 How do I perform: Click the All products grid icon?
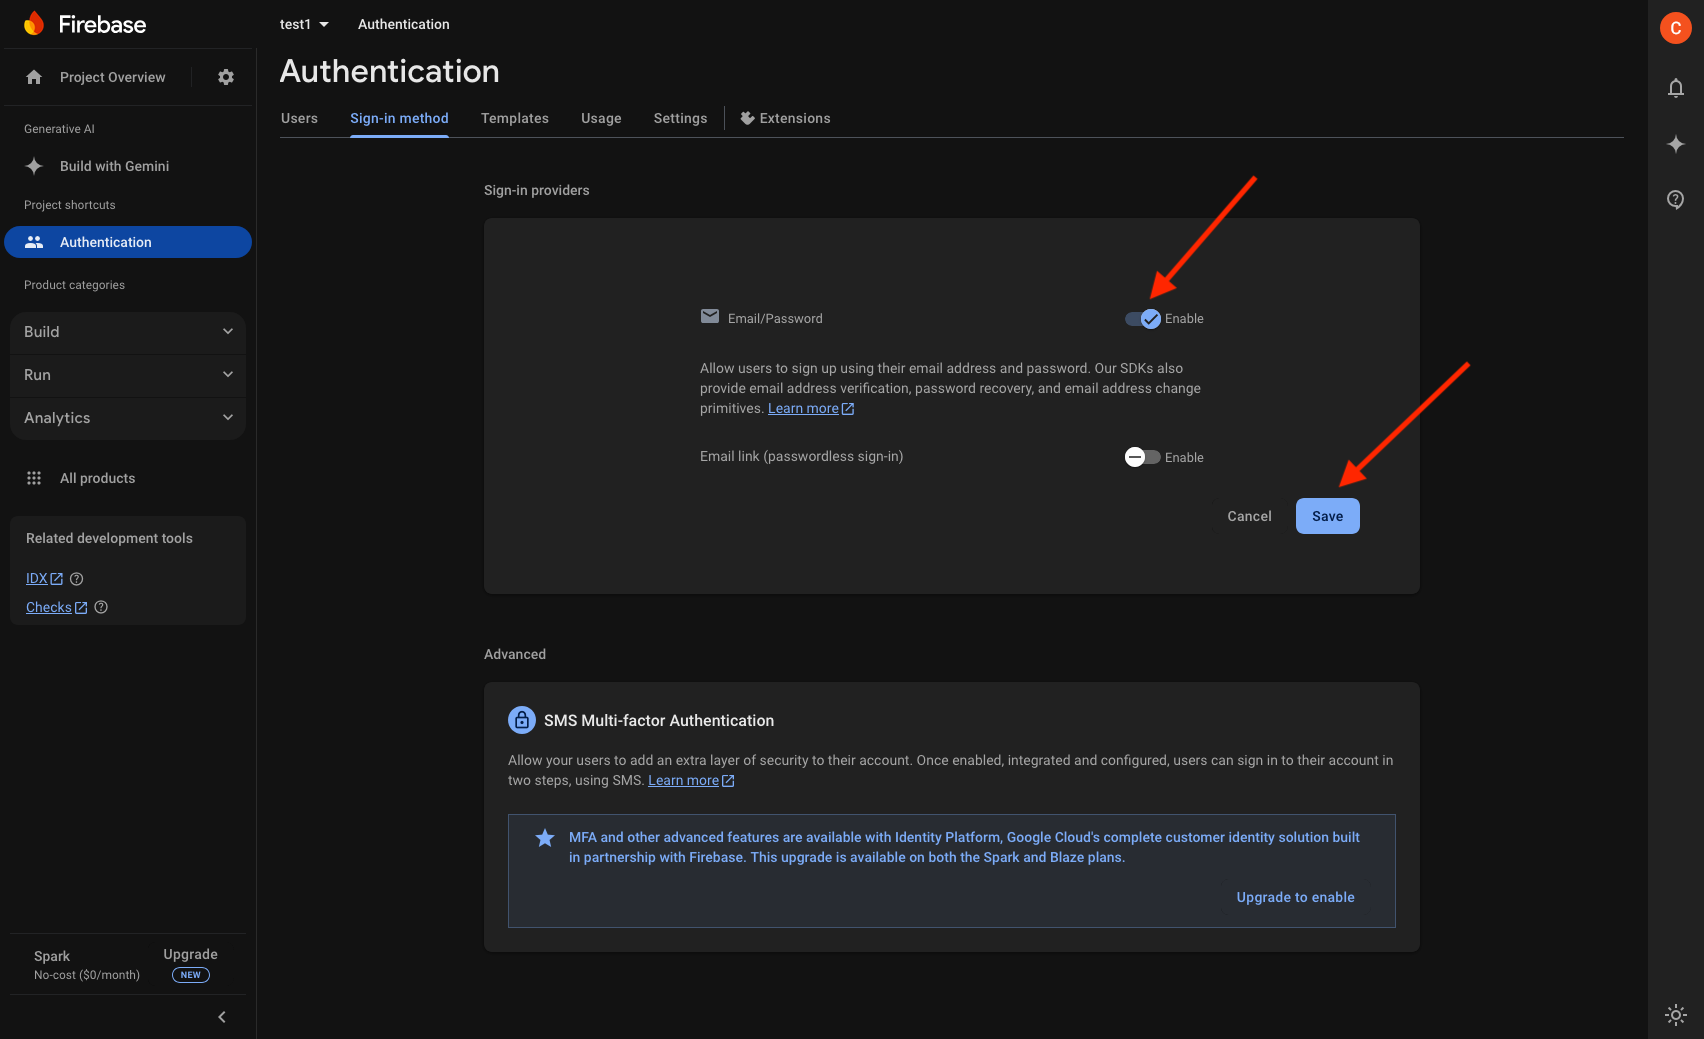point(34,478)
